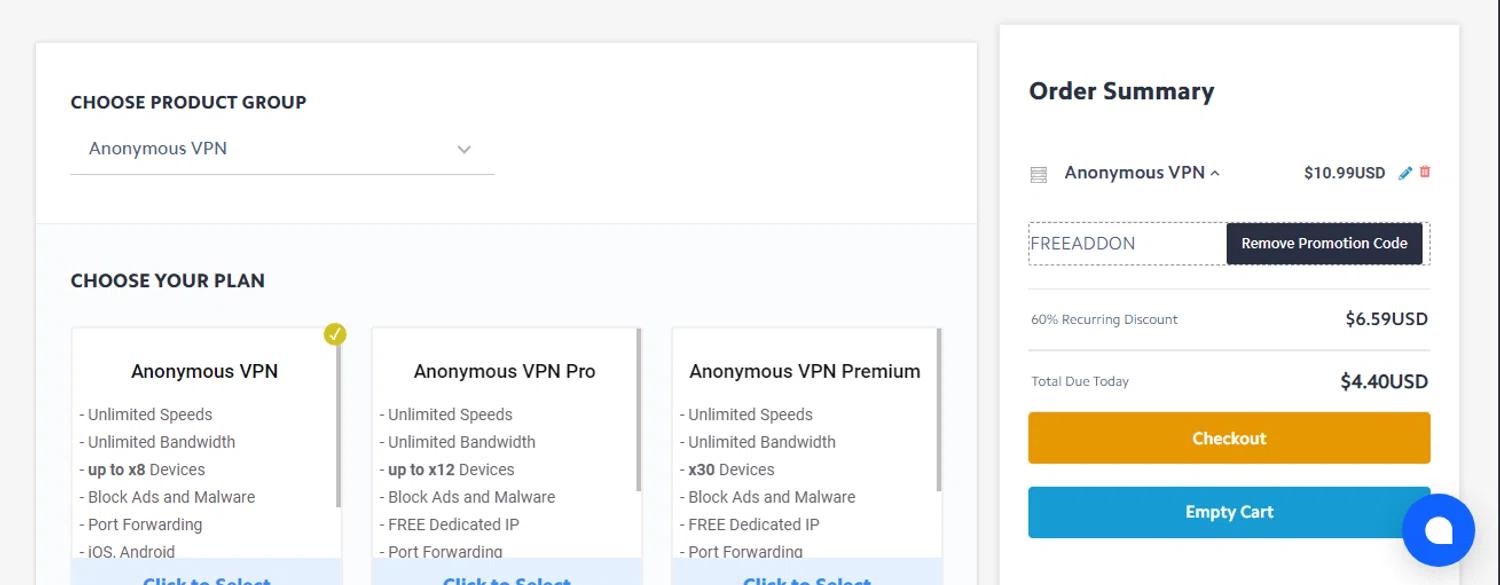Viewport: 1500px width, 585px height.
Task: Click 'up to x8 Devices' feature text
Action: pos(146,470)
